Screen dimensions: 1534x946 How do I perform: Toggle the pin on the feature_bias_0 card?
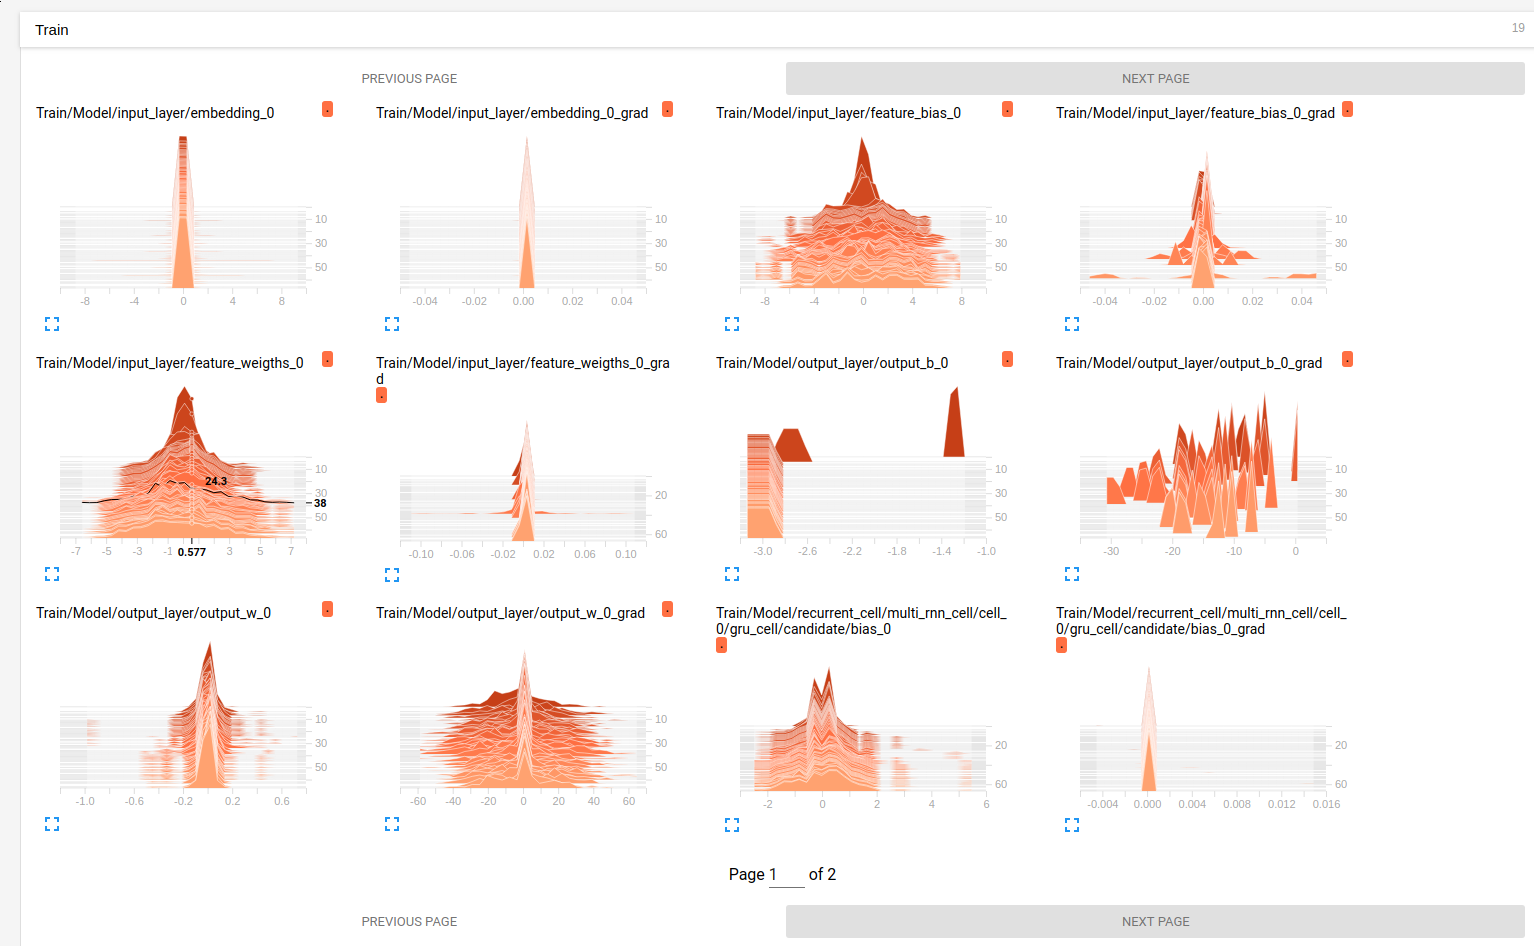coord(1007,109)
